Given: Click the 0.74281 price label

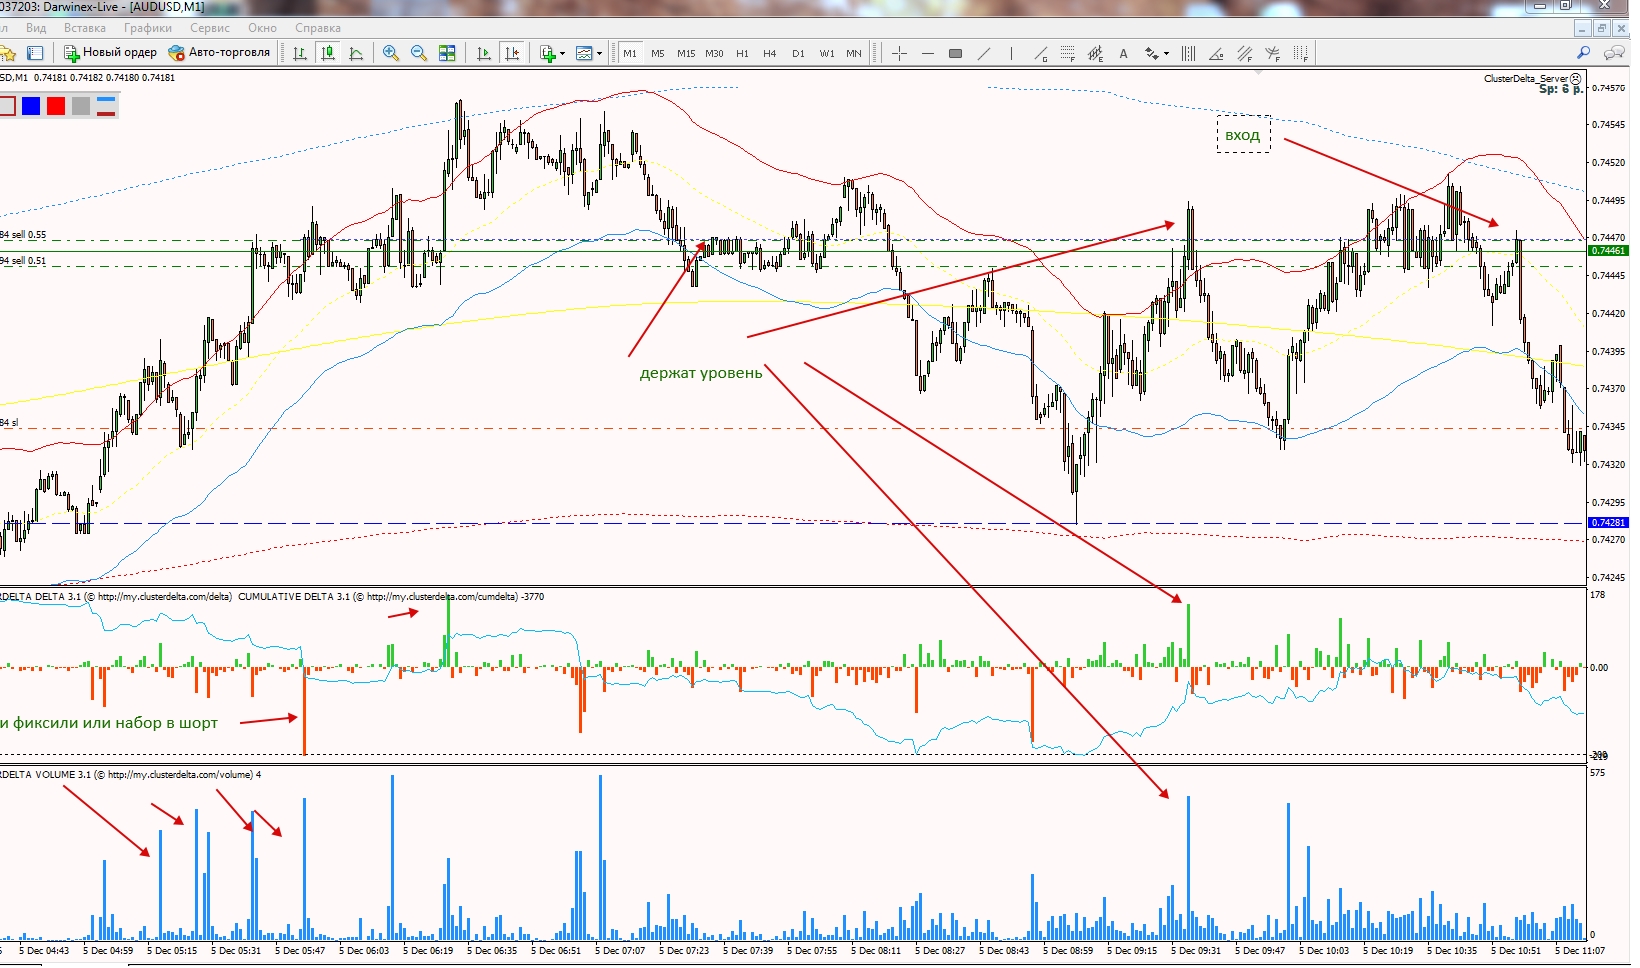Looking at the screenshot, I should (x=1609, y=523).
